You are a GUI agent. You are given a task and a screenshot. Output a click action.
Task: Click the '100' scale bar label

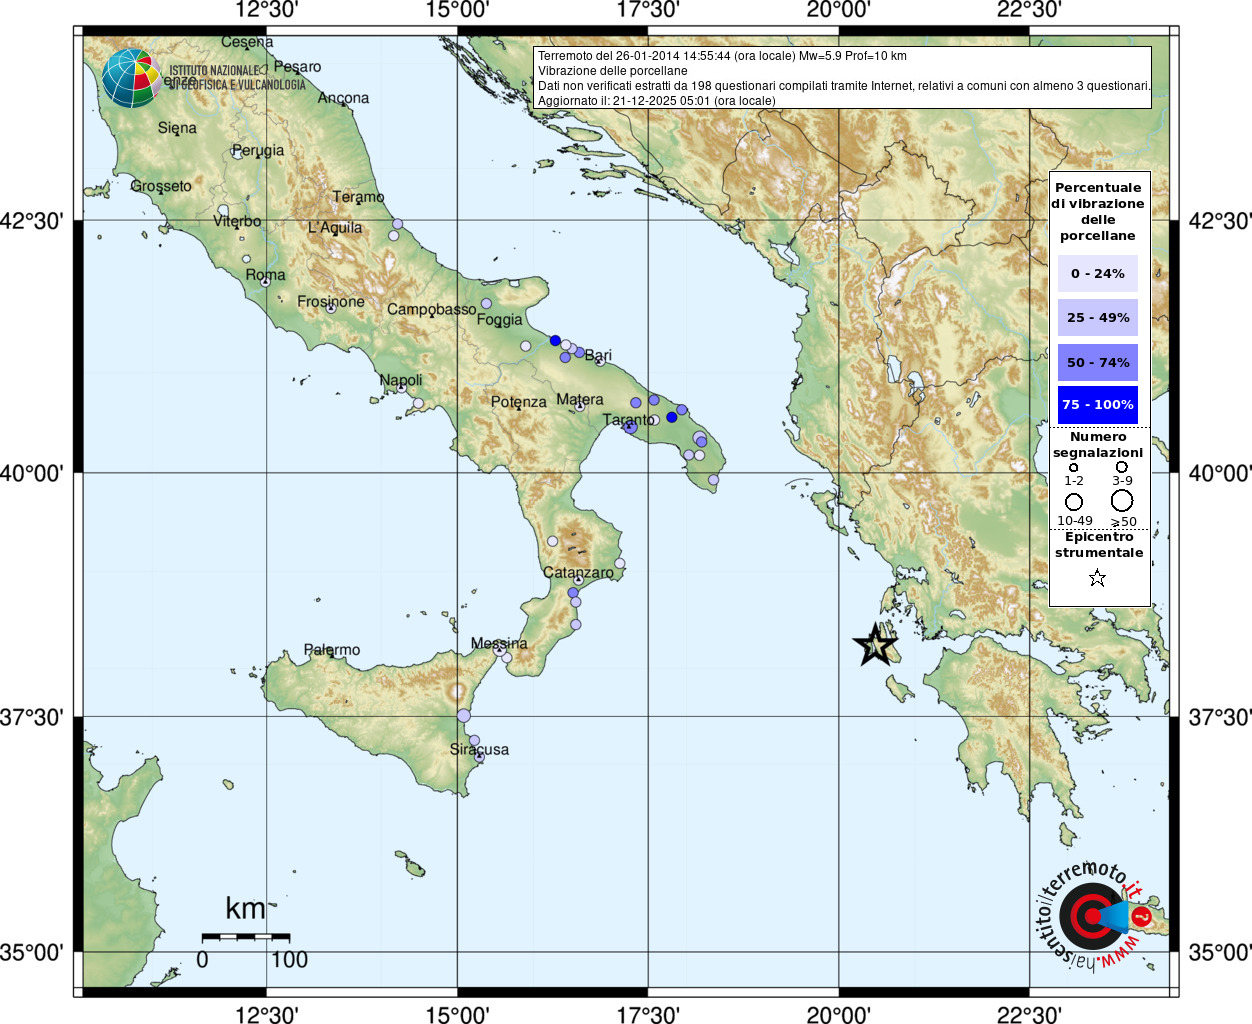point(290,960)
